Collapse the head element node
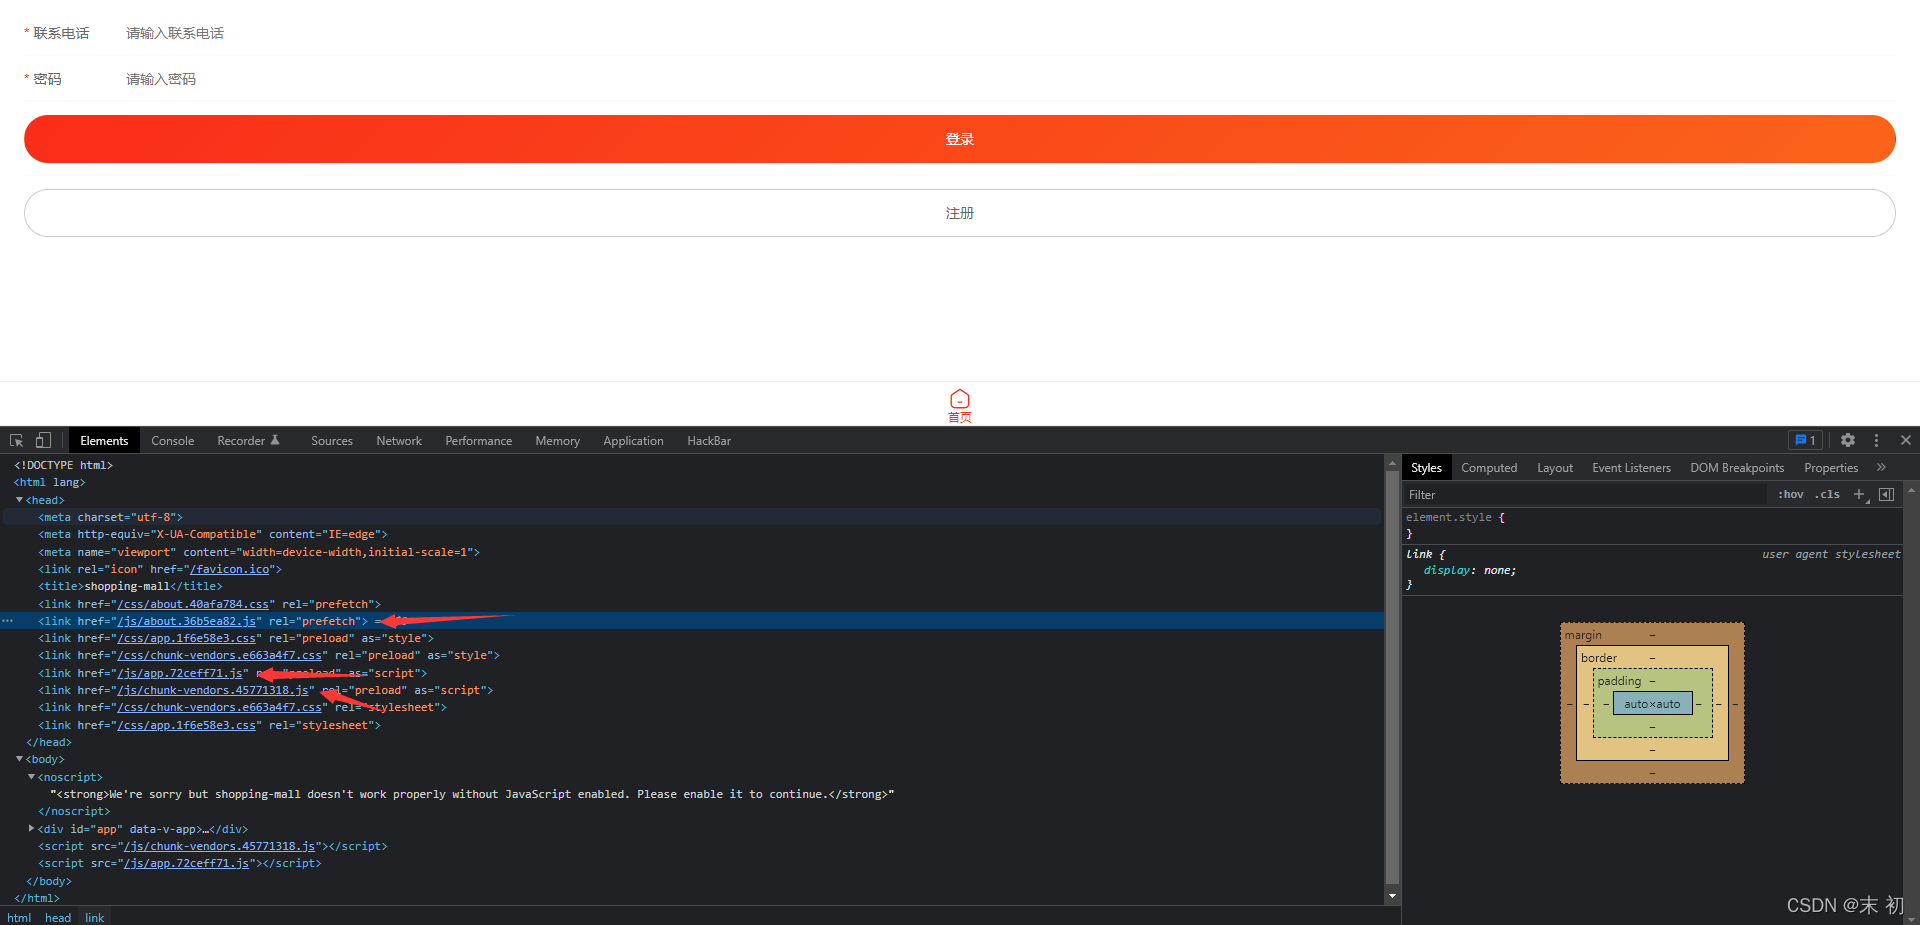 click(x=19, y=499)
